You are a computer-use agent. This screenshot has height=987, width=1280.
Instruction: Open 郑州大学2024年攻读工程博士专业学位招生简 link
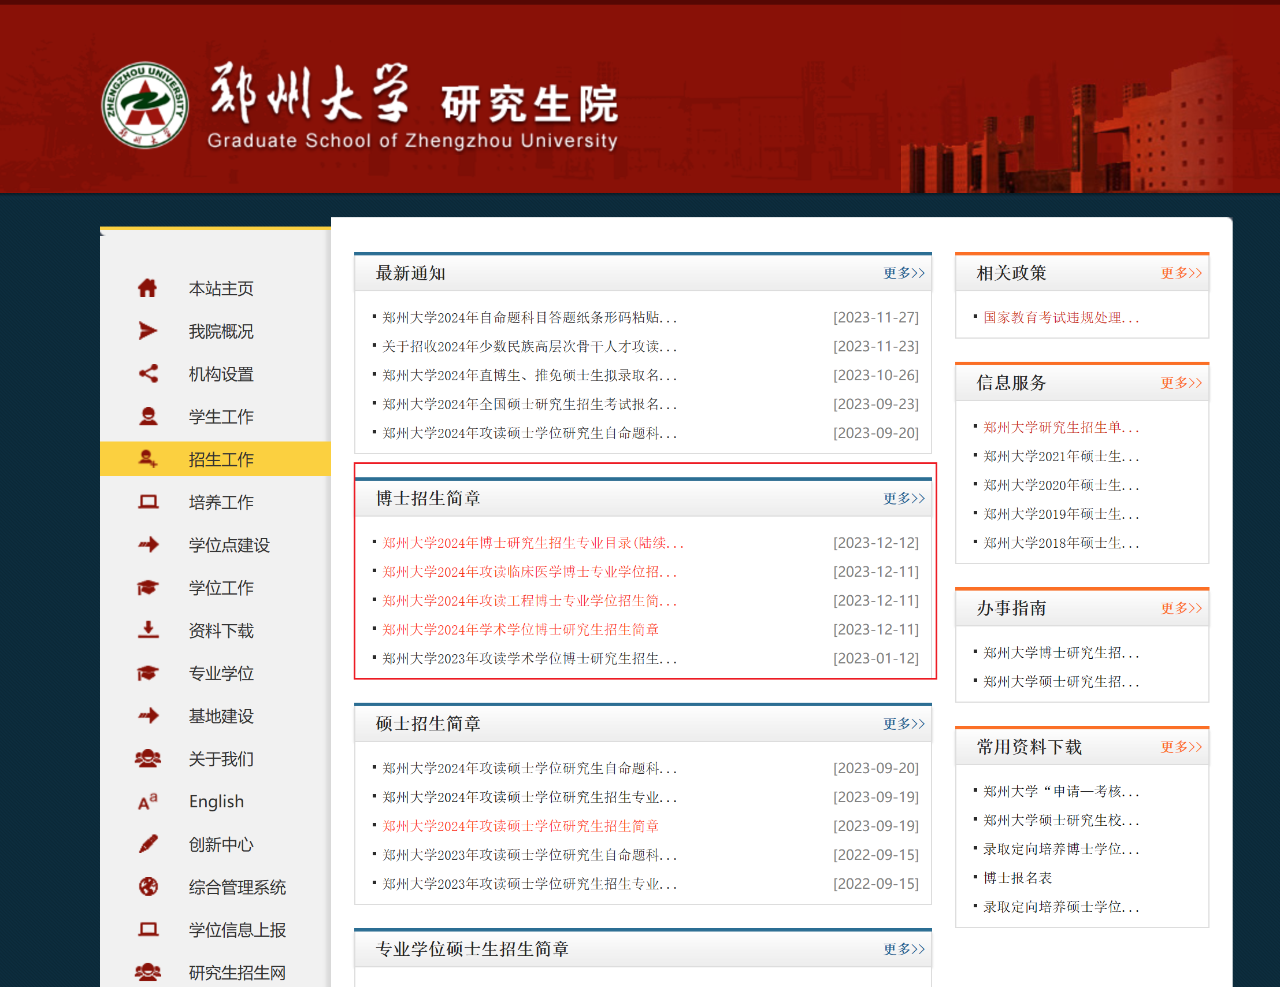point(530,601)
